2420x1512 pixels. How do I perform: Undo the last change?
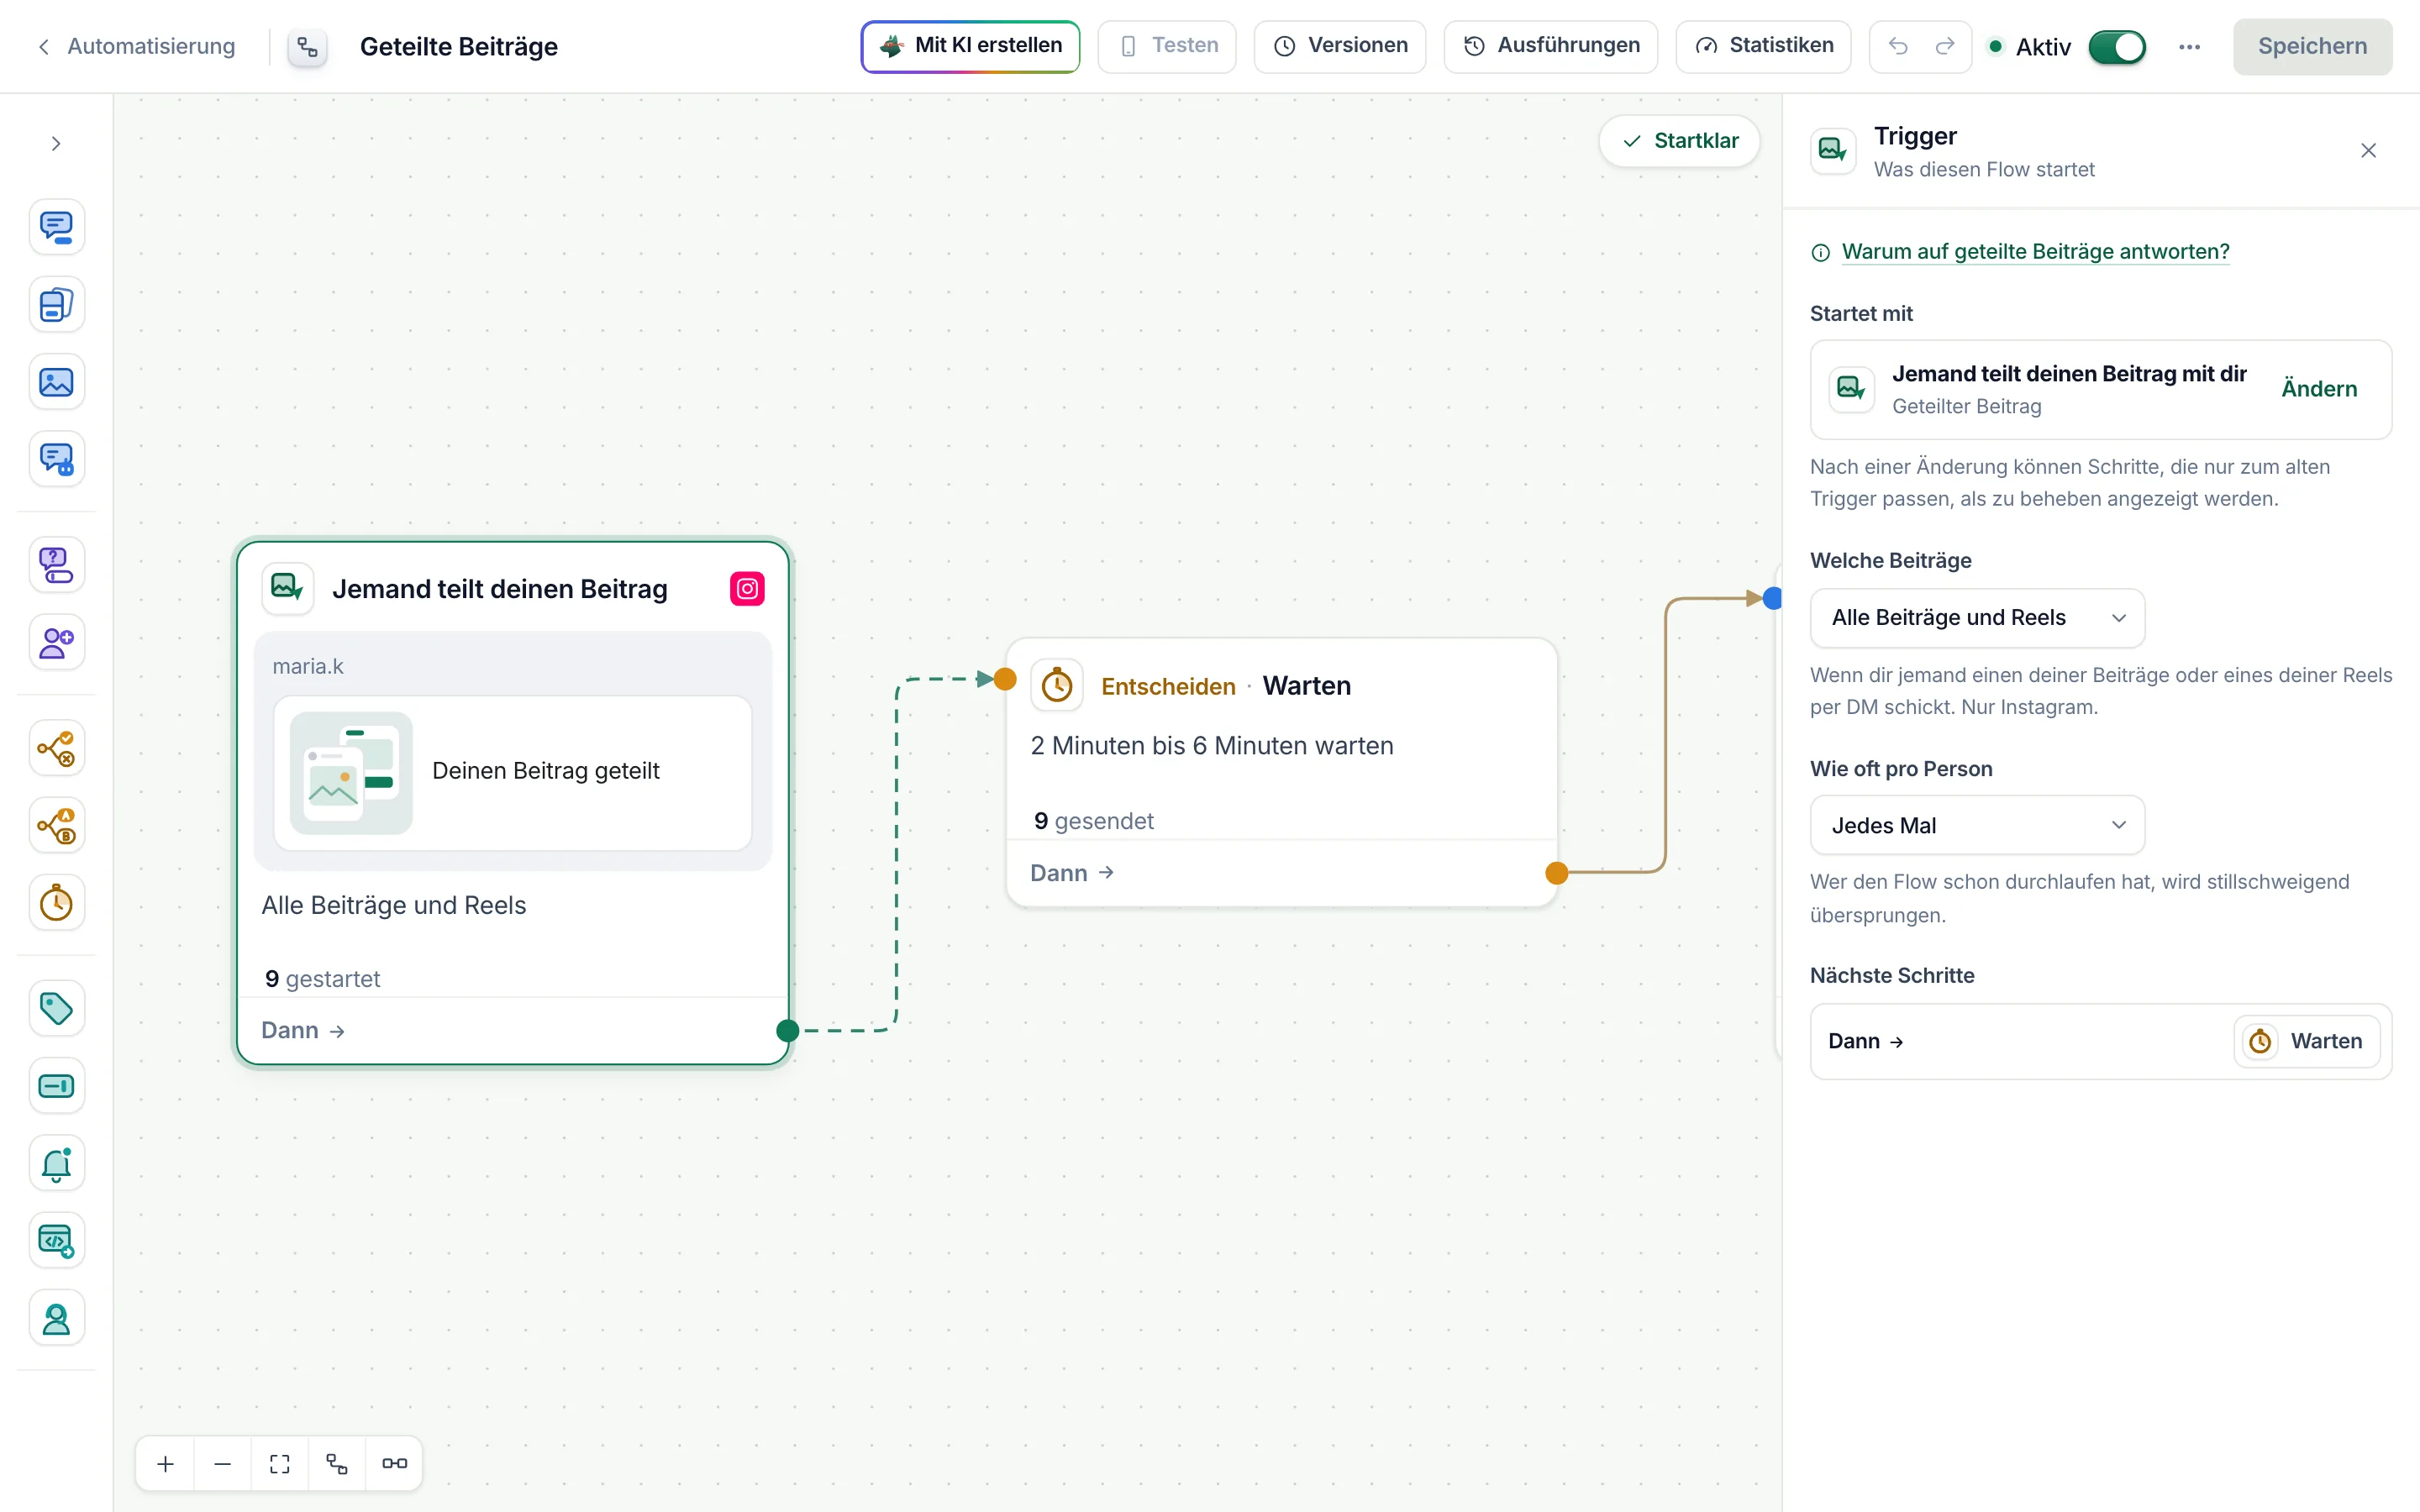(x=1898, y=46)
